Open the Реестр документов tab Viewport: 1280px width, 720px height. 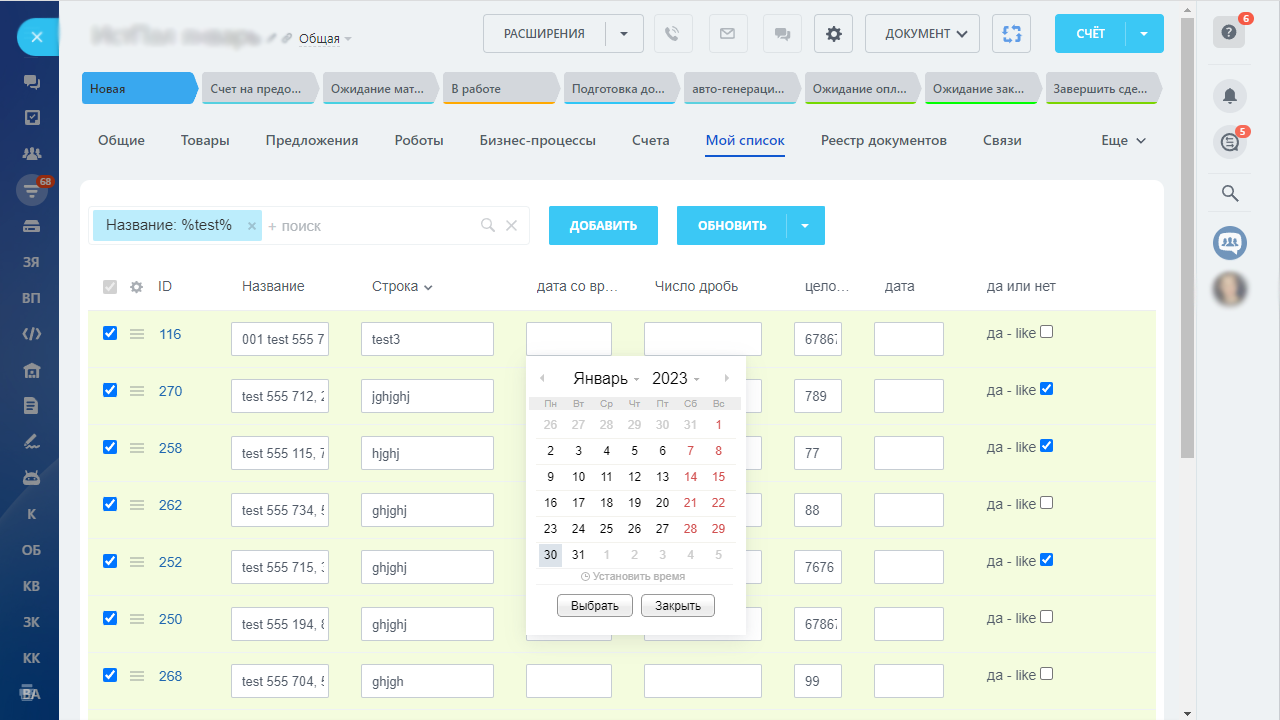pos(883,141)
